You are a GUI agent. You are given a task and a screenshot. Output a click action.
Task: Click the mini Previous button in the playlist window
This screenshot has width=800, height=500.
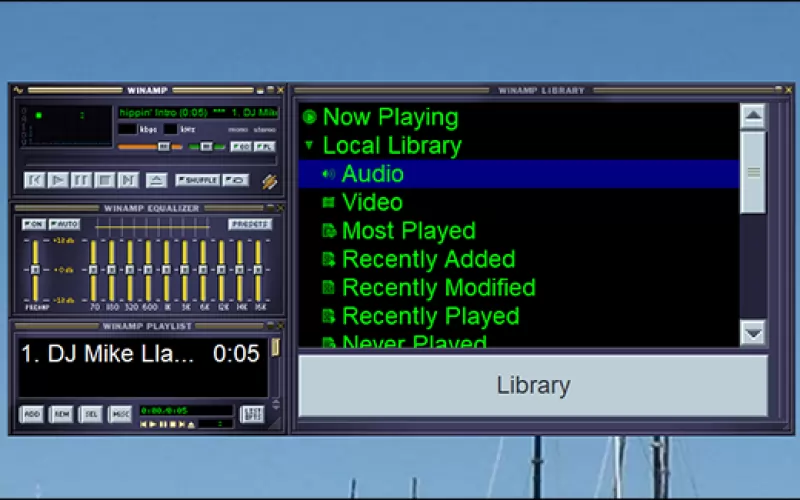(143, 424)
